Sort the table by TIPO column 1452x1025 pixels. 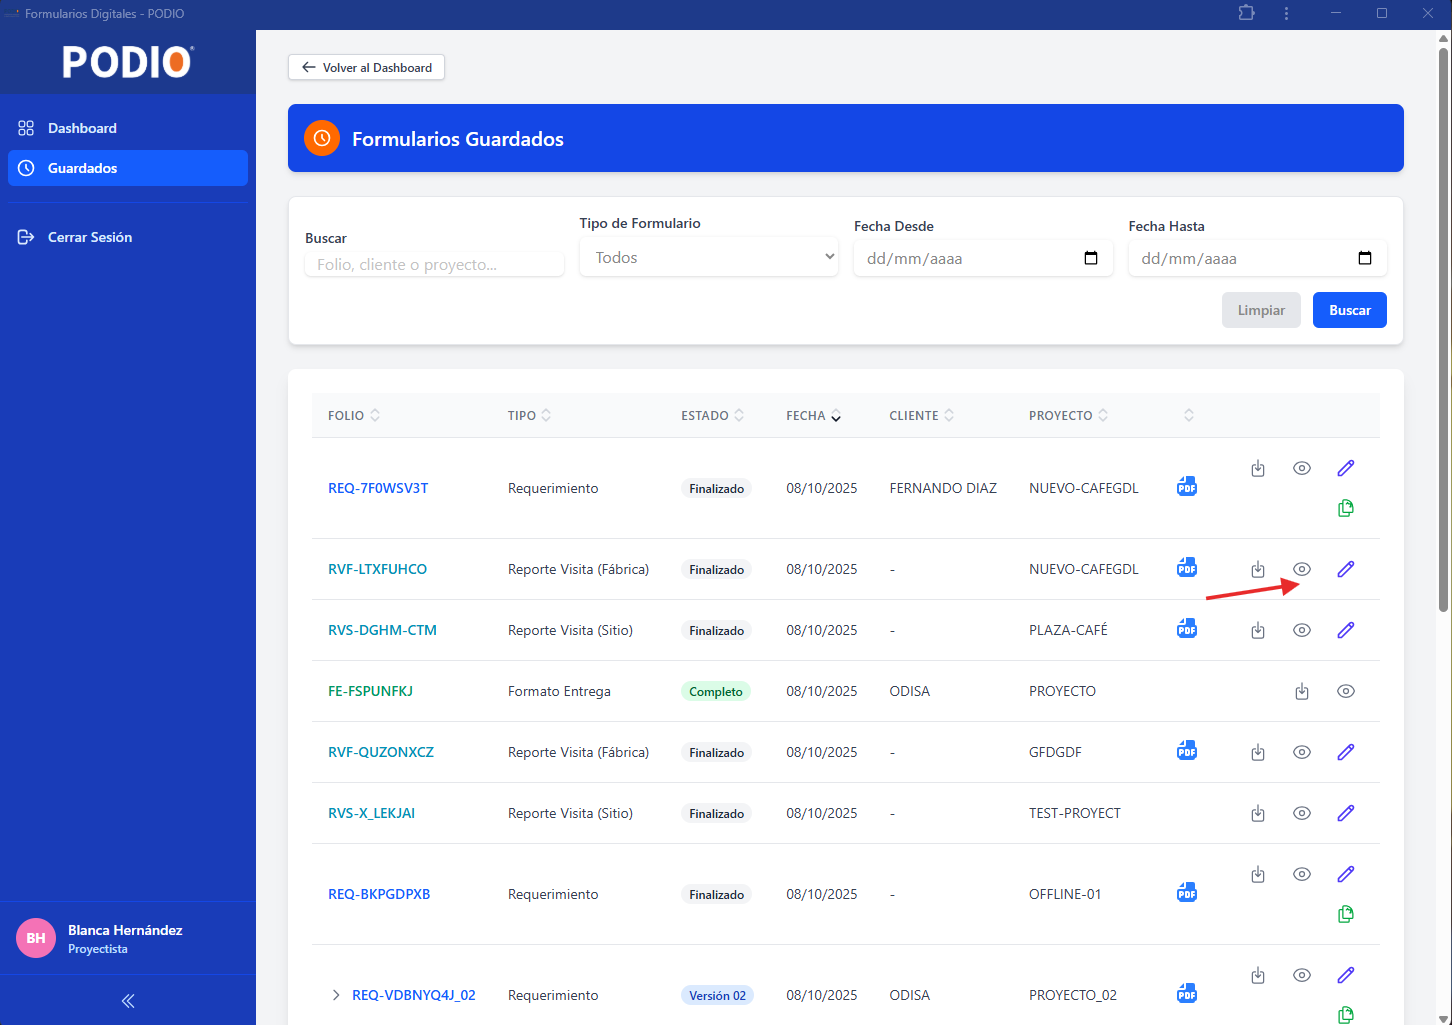(530, 415)
